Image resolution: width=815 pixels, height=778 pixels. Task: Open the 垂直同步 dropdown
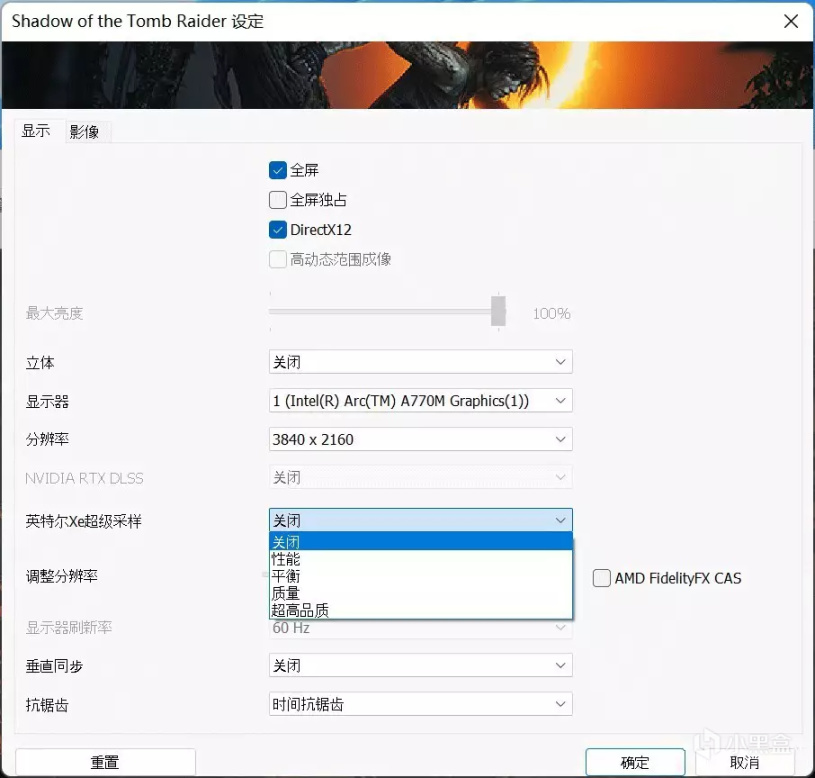coord(420,665)
